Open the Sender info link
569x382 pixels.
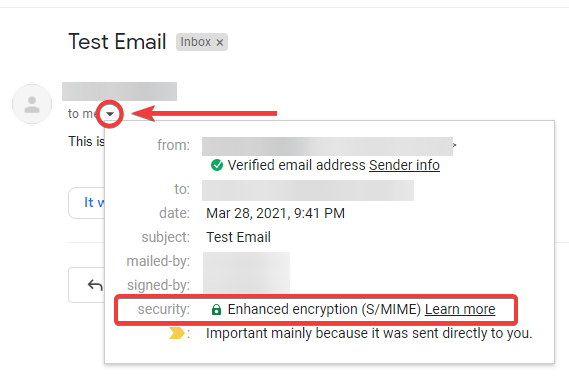tap(404, 165)
